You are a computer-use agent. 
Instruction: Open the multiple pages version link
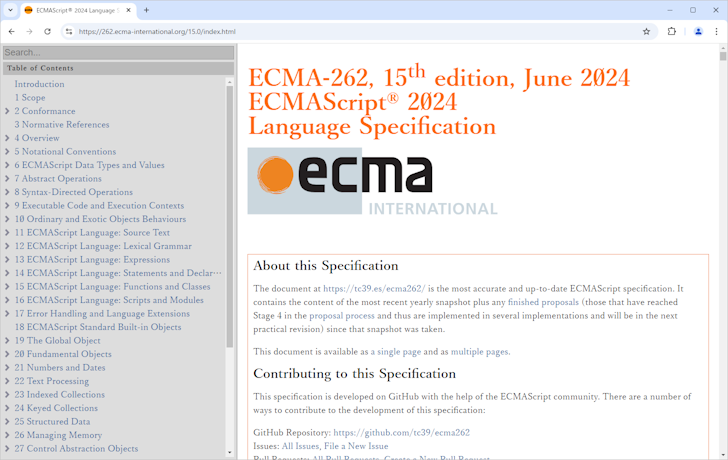[480, 351]
